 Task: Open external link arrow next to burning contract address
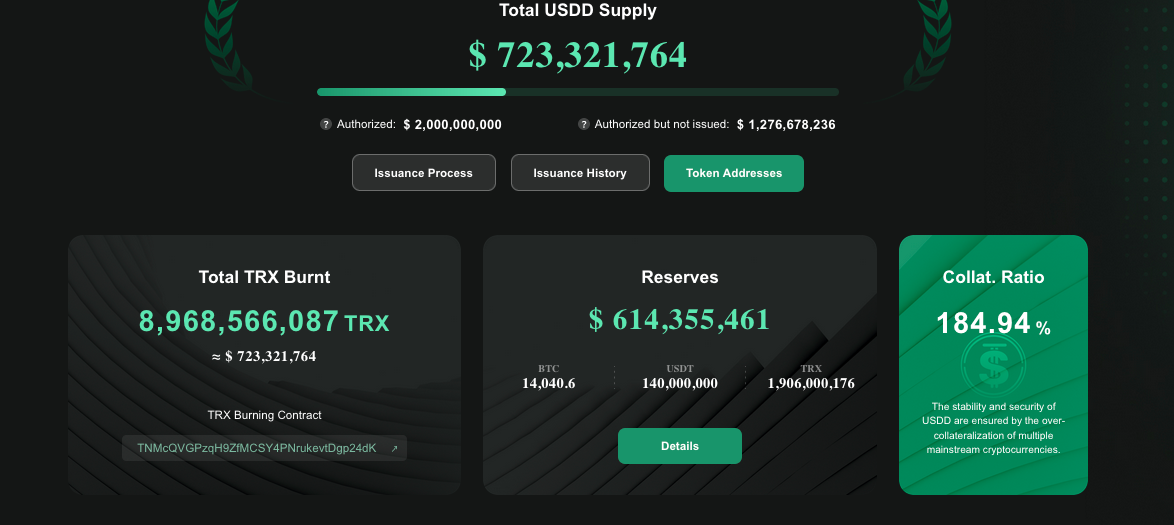[x=395, y=449]
